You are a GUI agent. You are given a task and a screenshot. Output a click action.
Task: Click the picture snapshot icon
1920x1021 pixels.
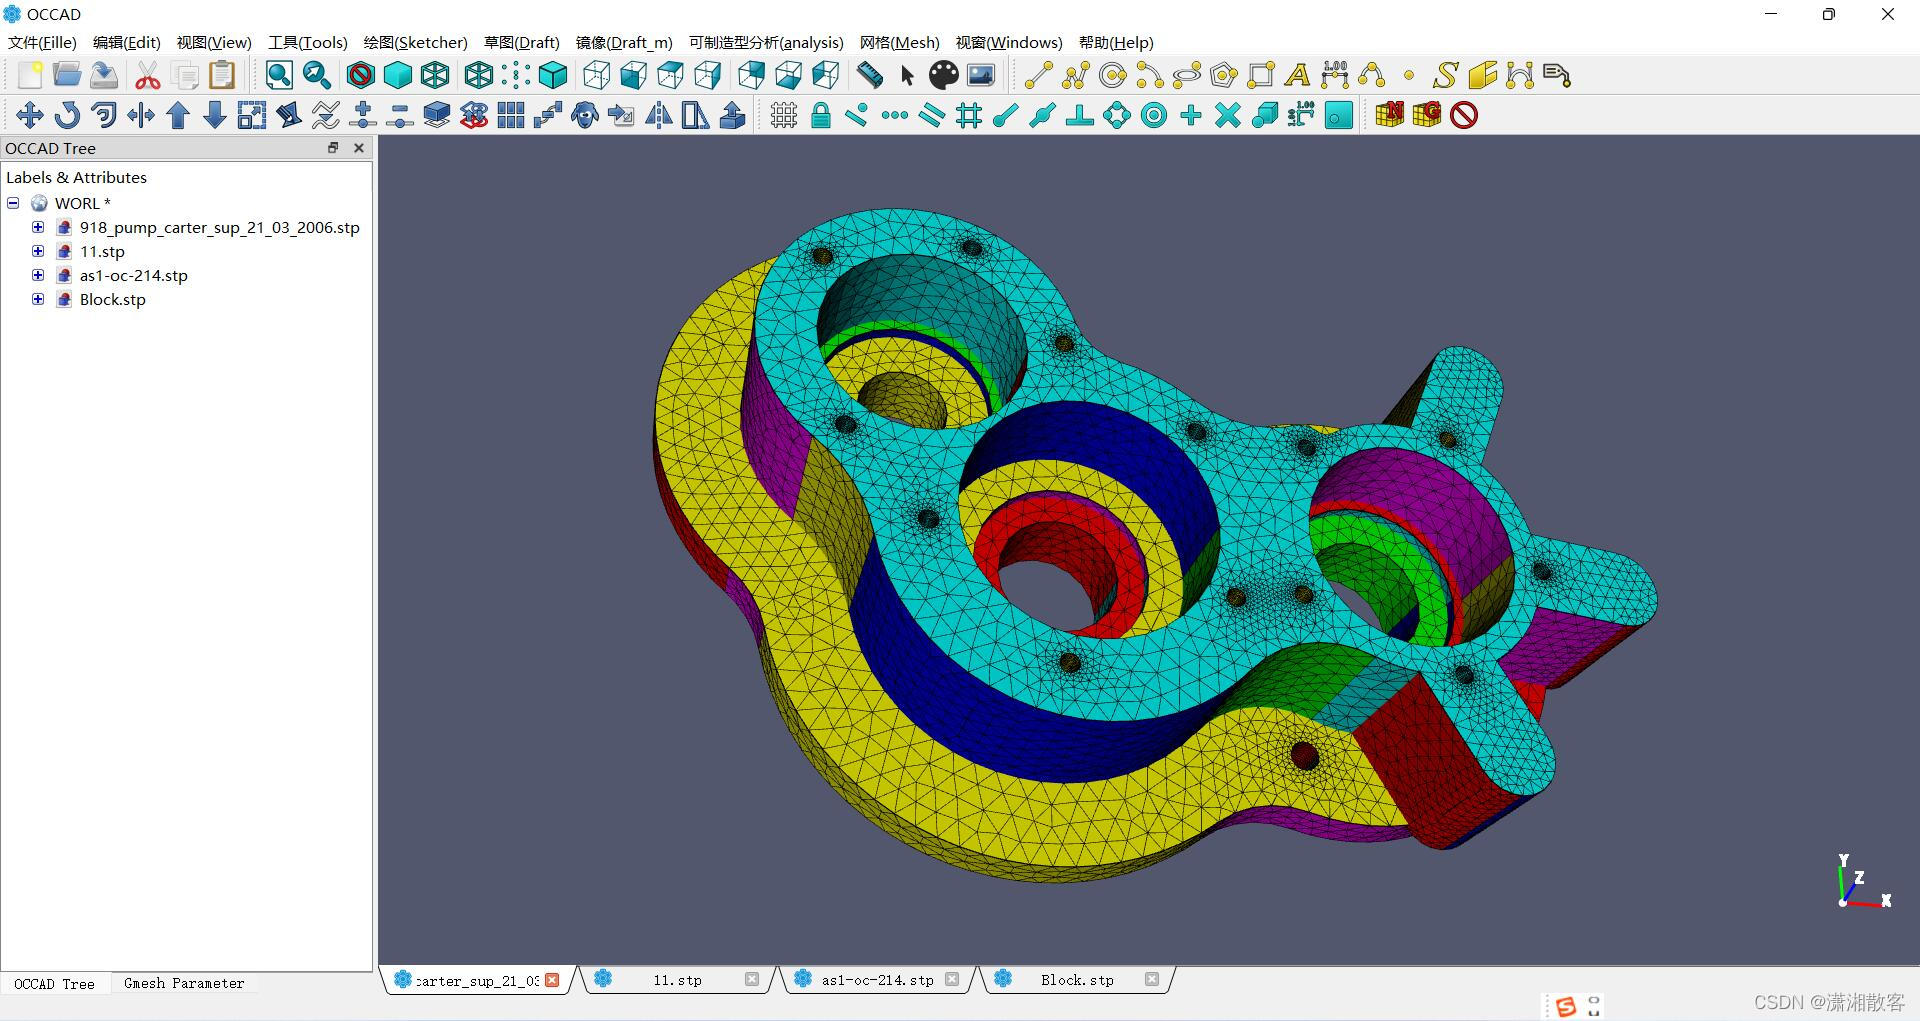(x=981, y=76)
